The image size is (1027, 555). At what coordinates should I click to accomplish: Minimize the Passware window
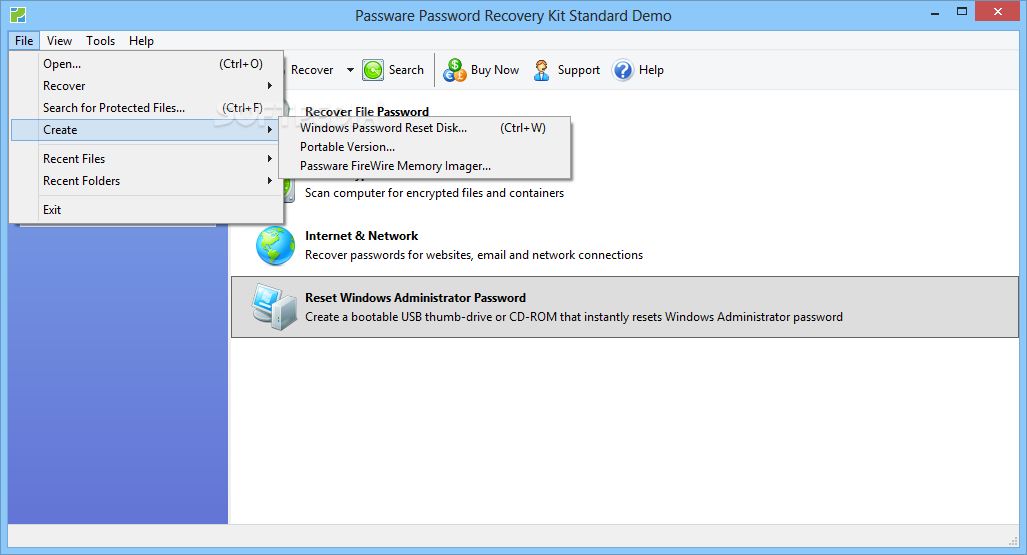(x=935, y=12)
